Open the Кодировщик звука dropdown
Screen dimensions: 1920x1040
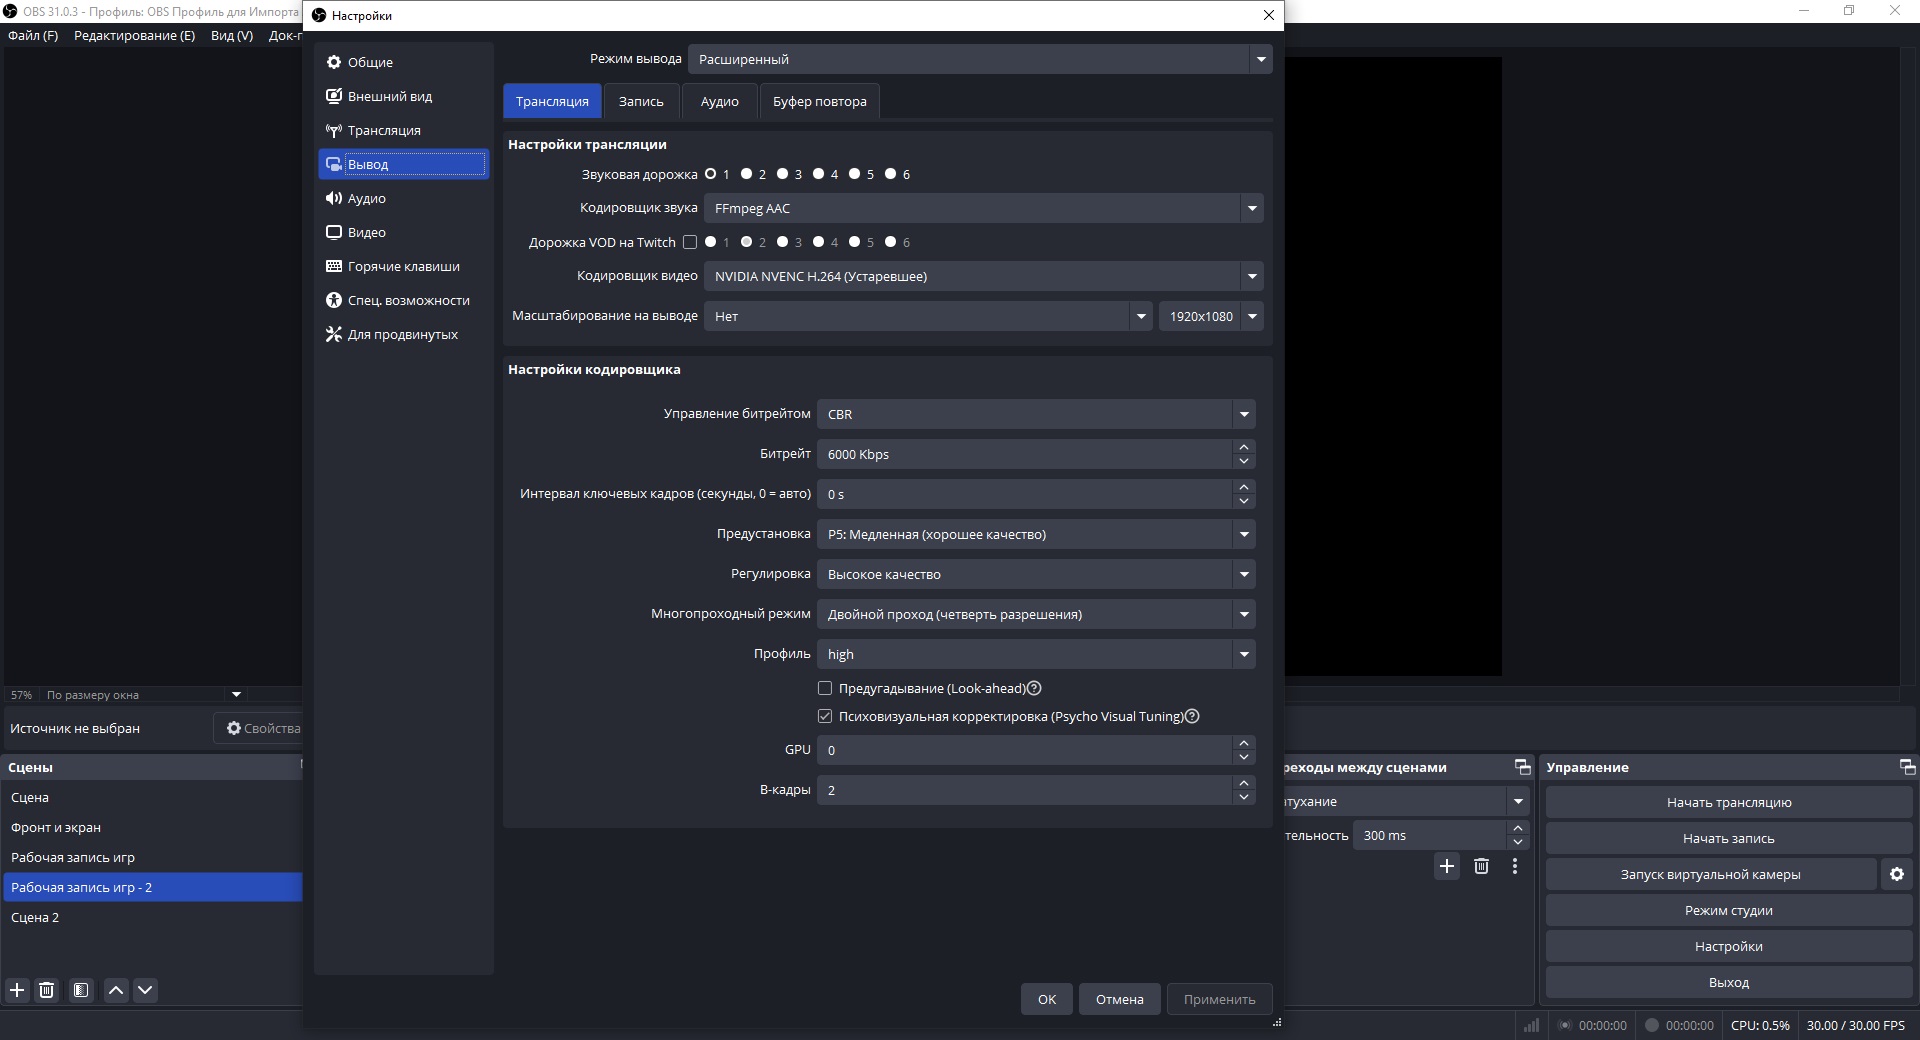pyautogui.click(x=984, y=208)
